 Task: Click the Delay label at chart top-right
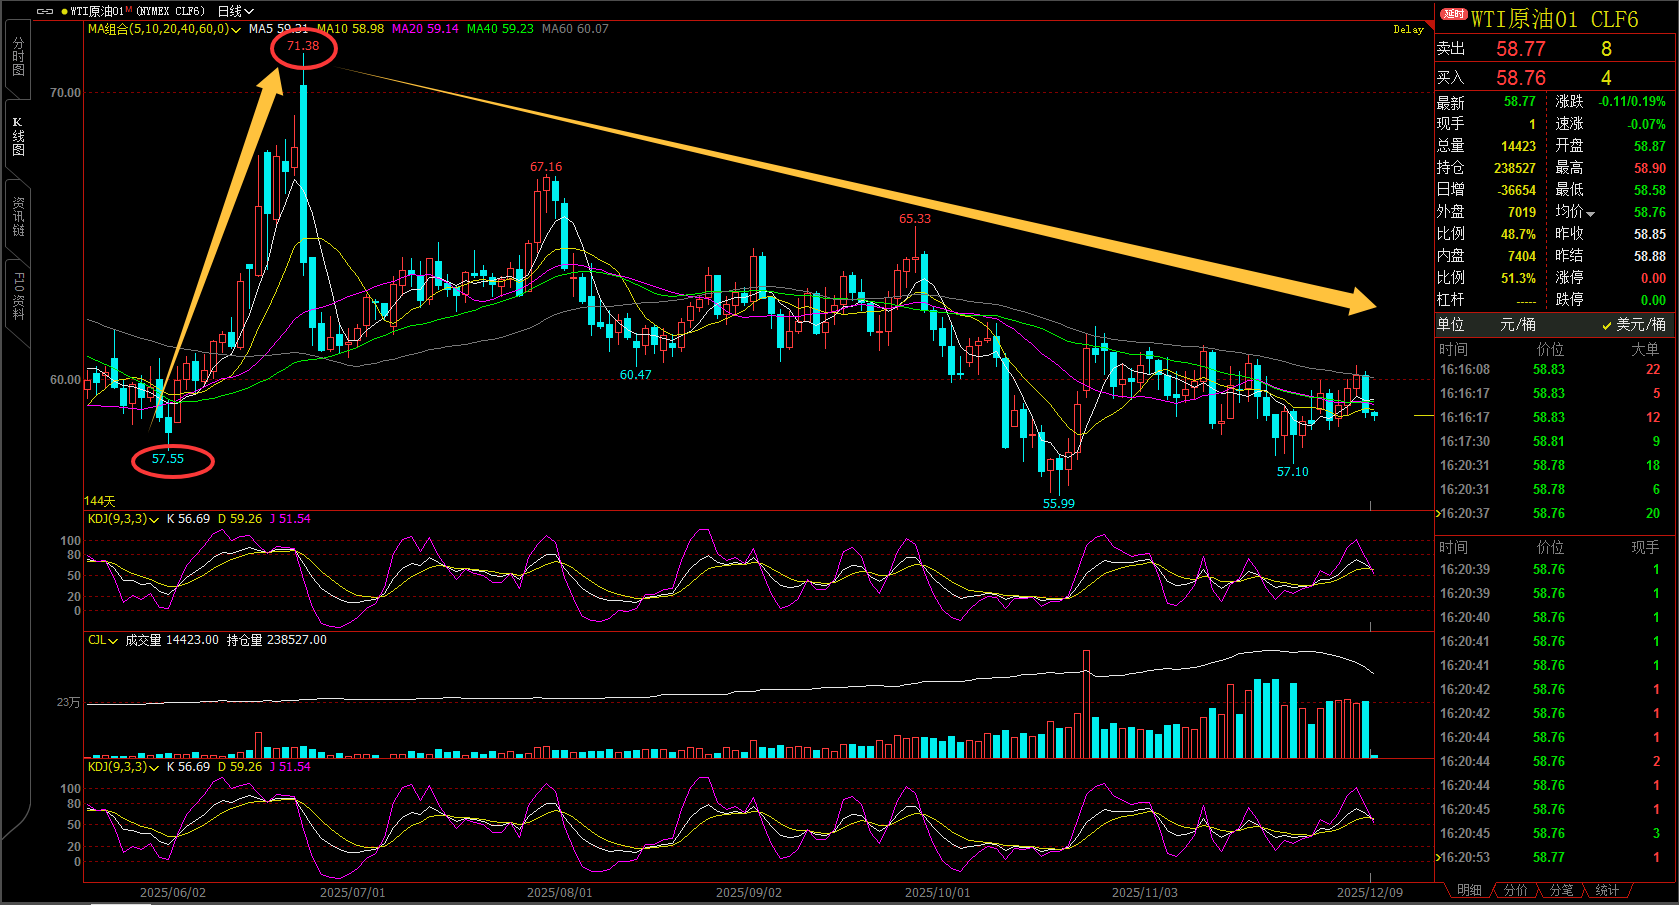(x=1408, y=30)
